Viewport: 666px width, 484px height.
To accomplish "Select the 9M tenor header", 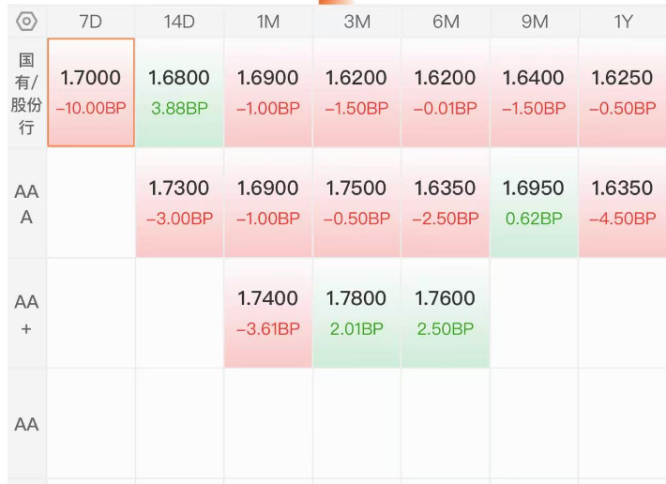I will [x=534, y=21].
